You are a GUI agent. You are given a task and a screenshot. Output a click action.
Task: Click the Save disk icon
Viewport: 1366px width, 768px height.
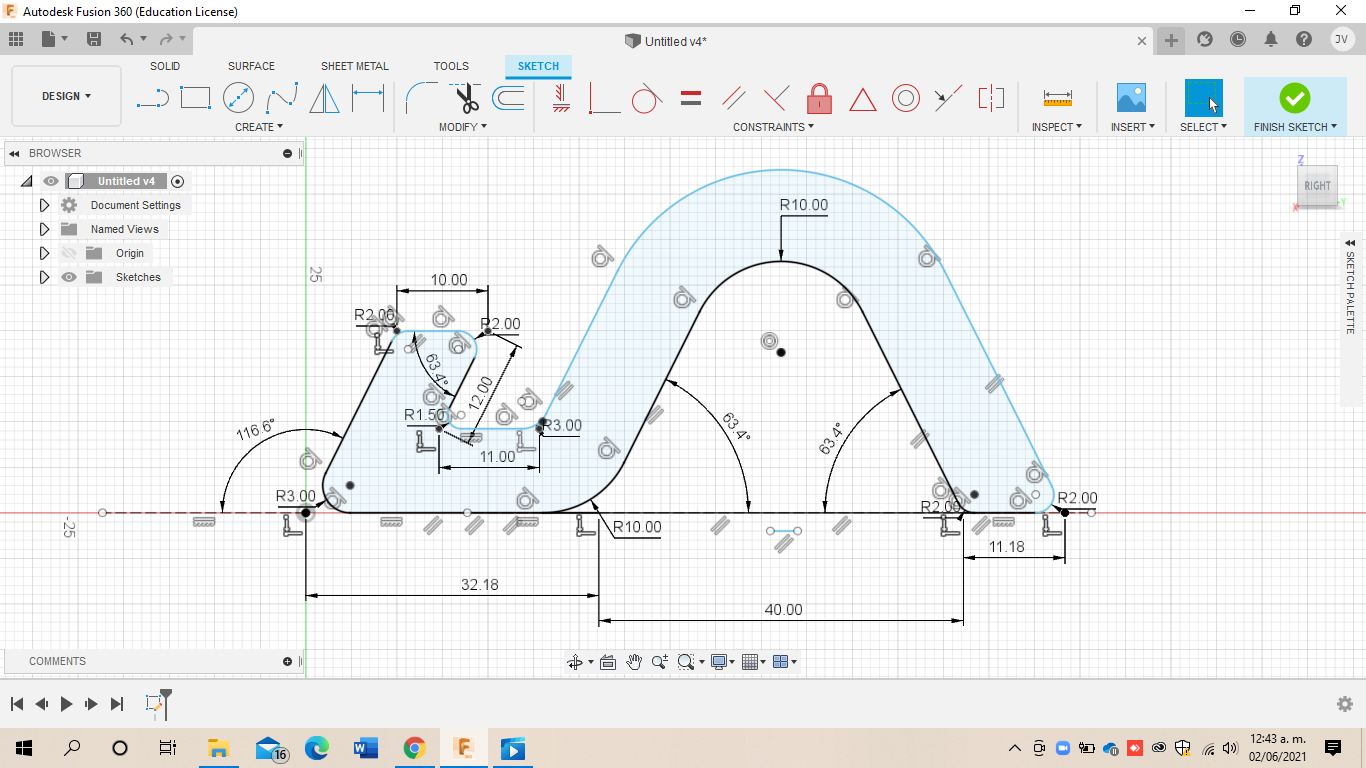(x=94, y=39)
